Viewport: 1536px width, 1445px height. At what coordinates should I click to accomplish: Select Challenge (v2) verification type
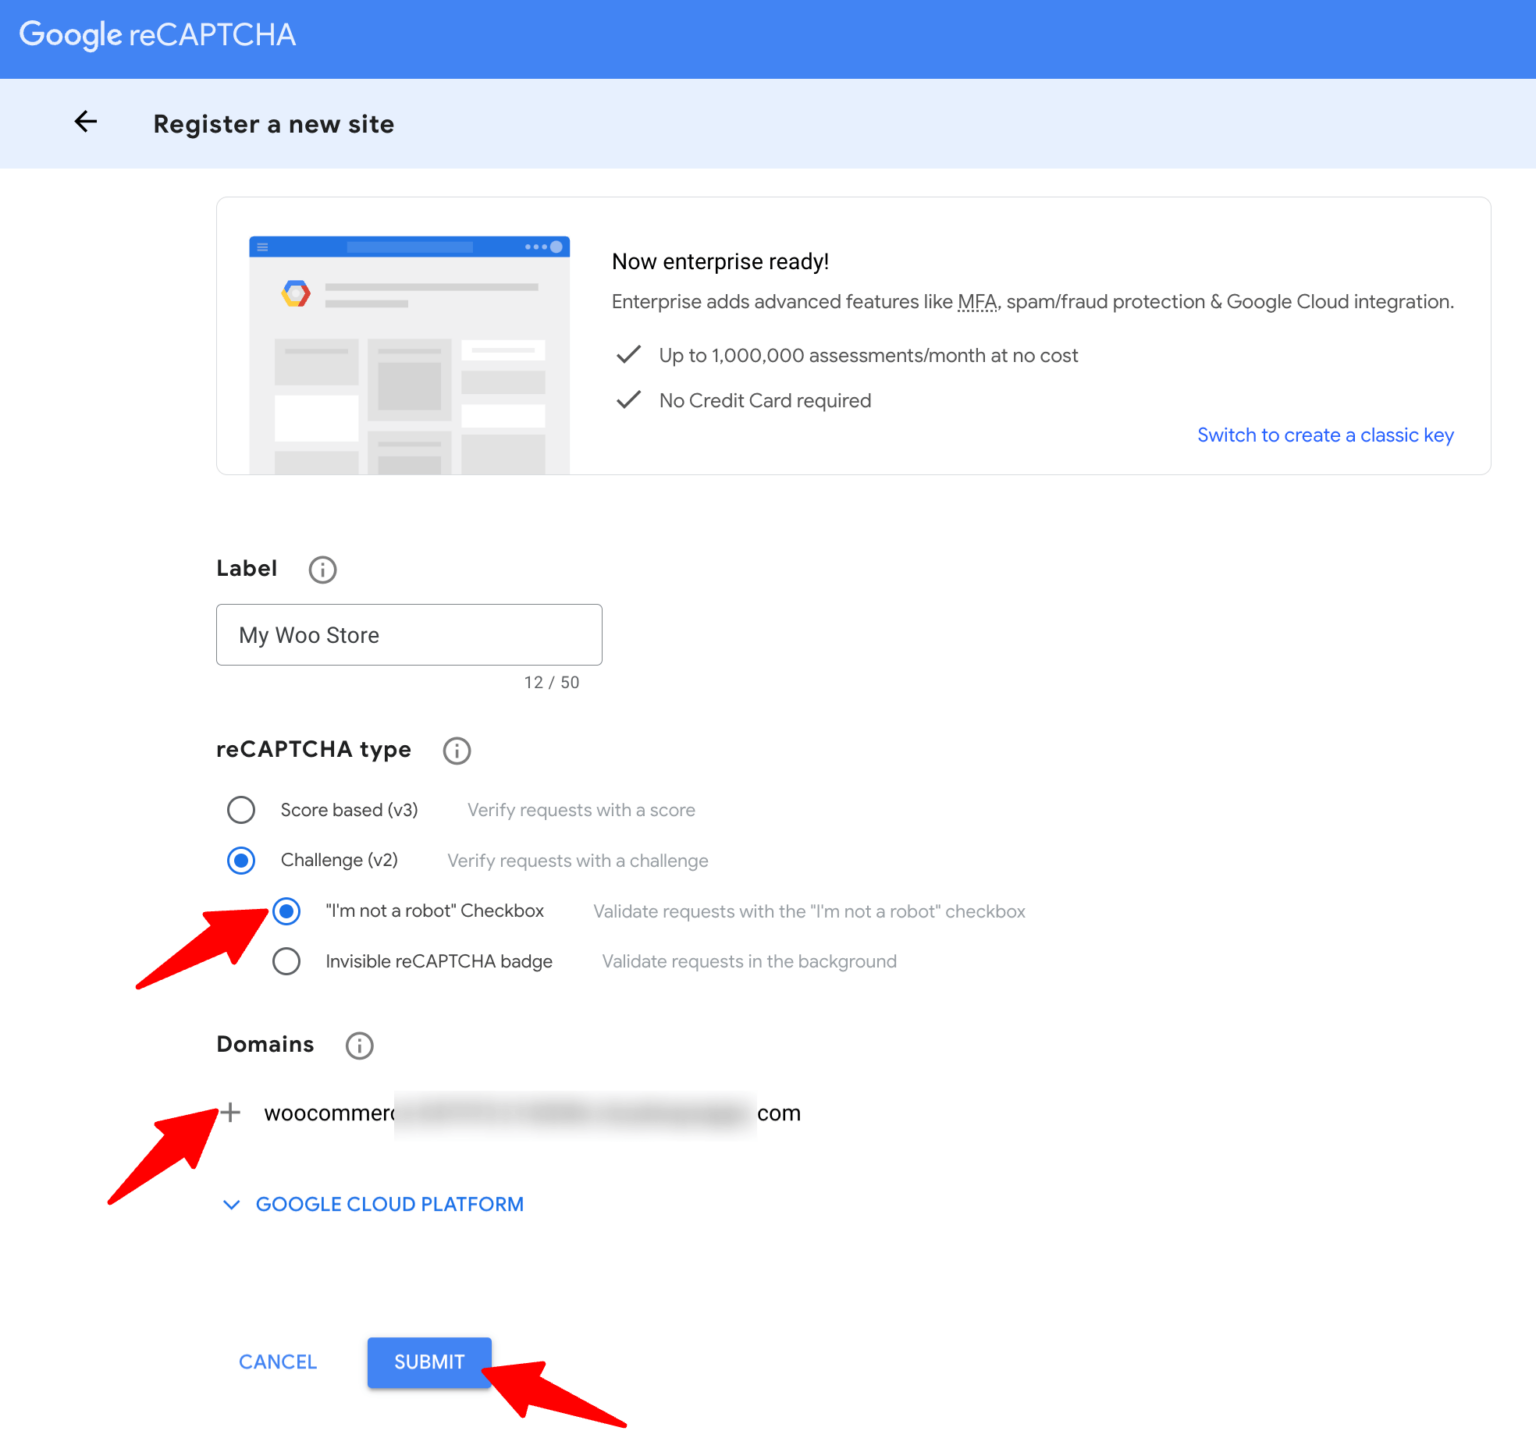[x=241, y=860]
